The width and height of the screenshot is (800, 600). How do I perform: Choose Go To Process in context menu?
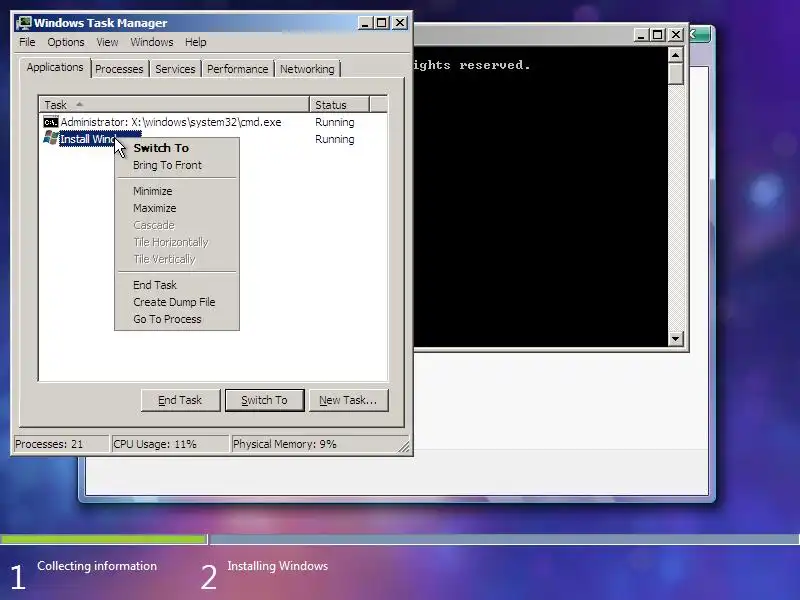tap(177, 319)
